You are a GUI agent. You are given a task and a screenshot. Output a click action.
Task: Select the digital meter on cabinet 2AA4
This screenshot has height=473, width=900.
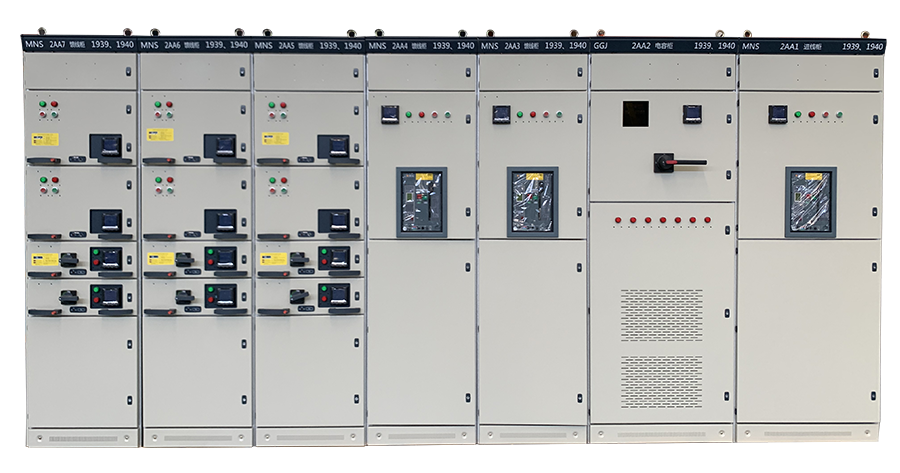pos(389,114)
